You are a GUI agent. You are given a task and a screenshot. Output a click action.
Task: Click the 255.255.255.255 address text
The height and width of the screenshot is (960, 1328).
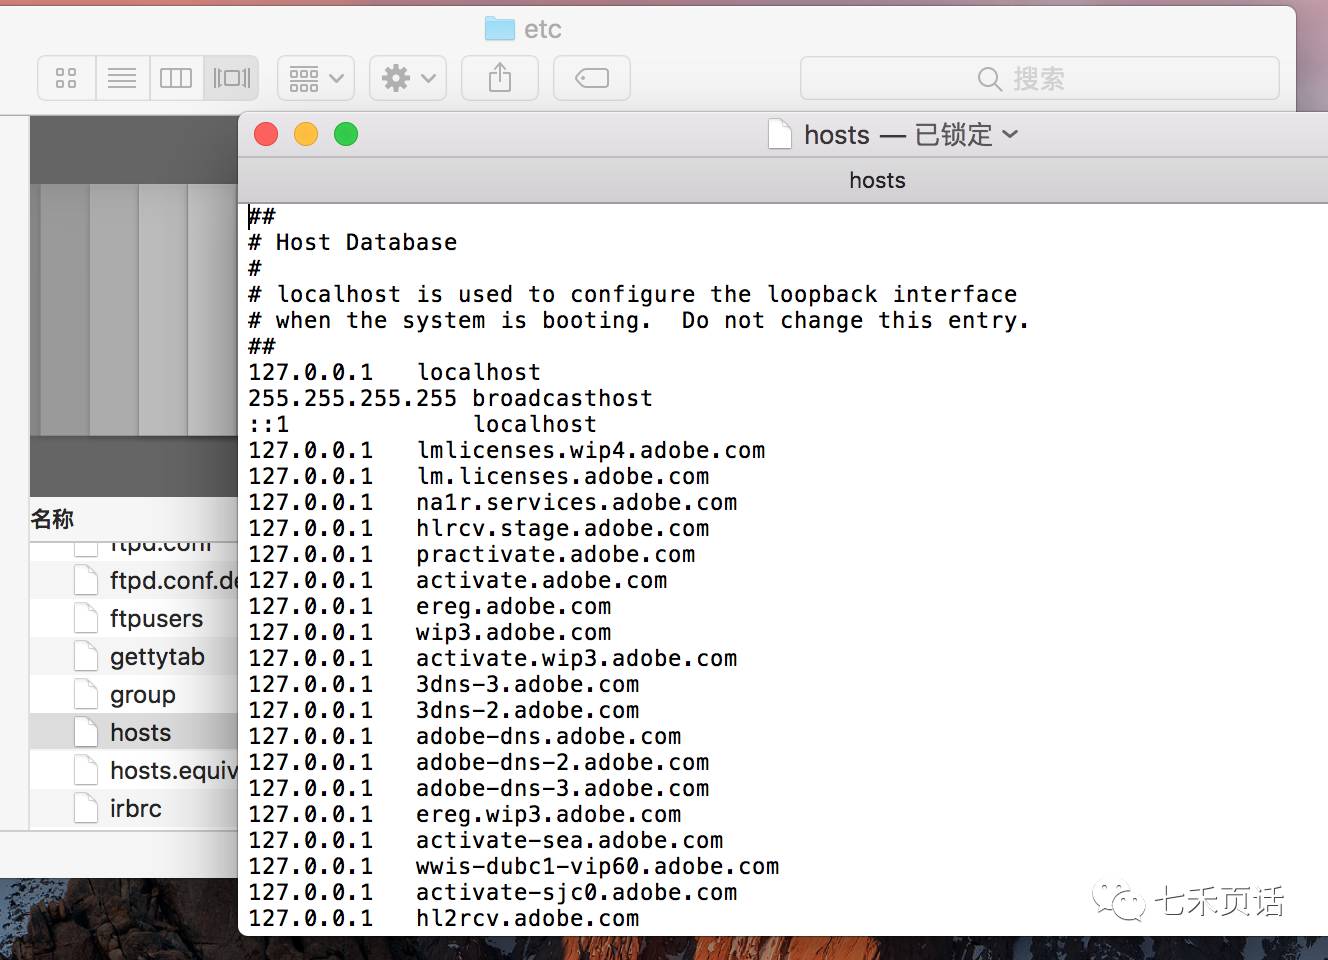click(x=353, y=398)
